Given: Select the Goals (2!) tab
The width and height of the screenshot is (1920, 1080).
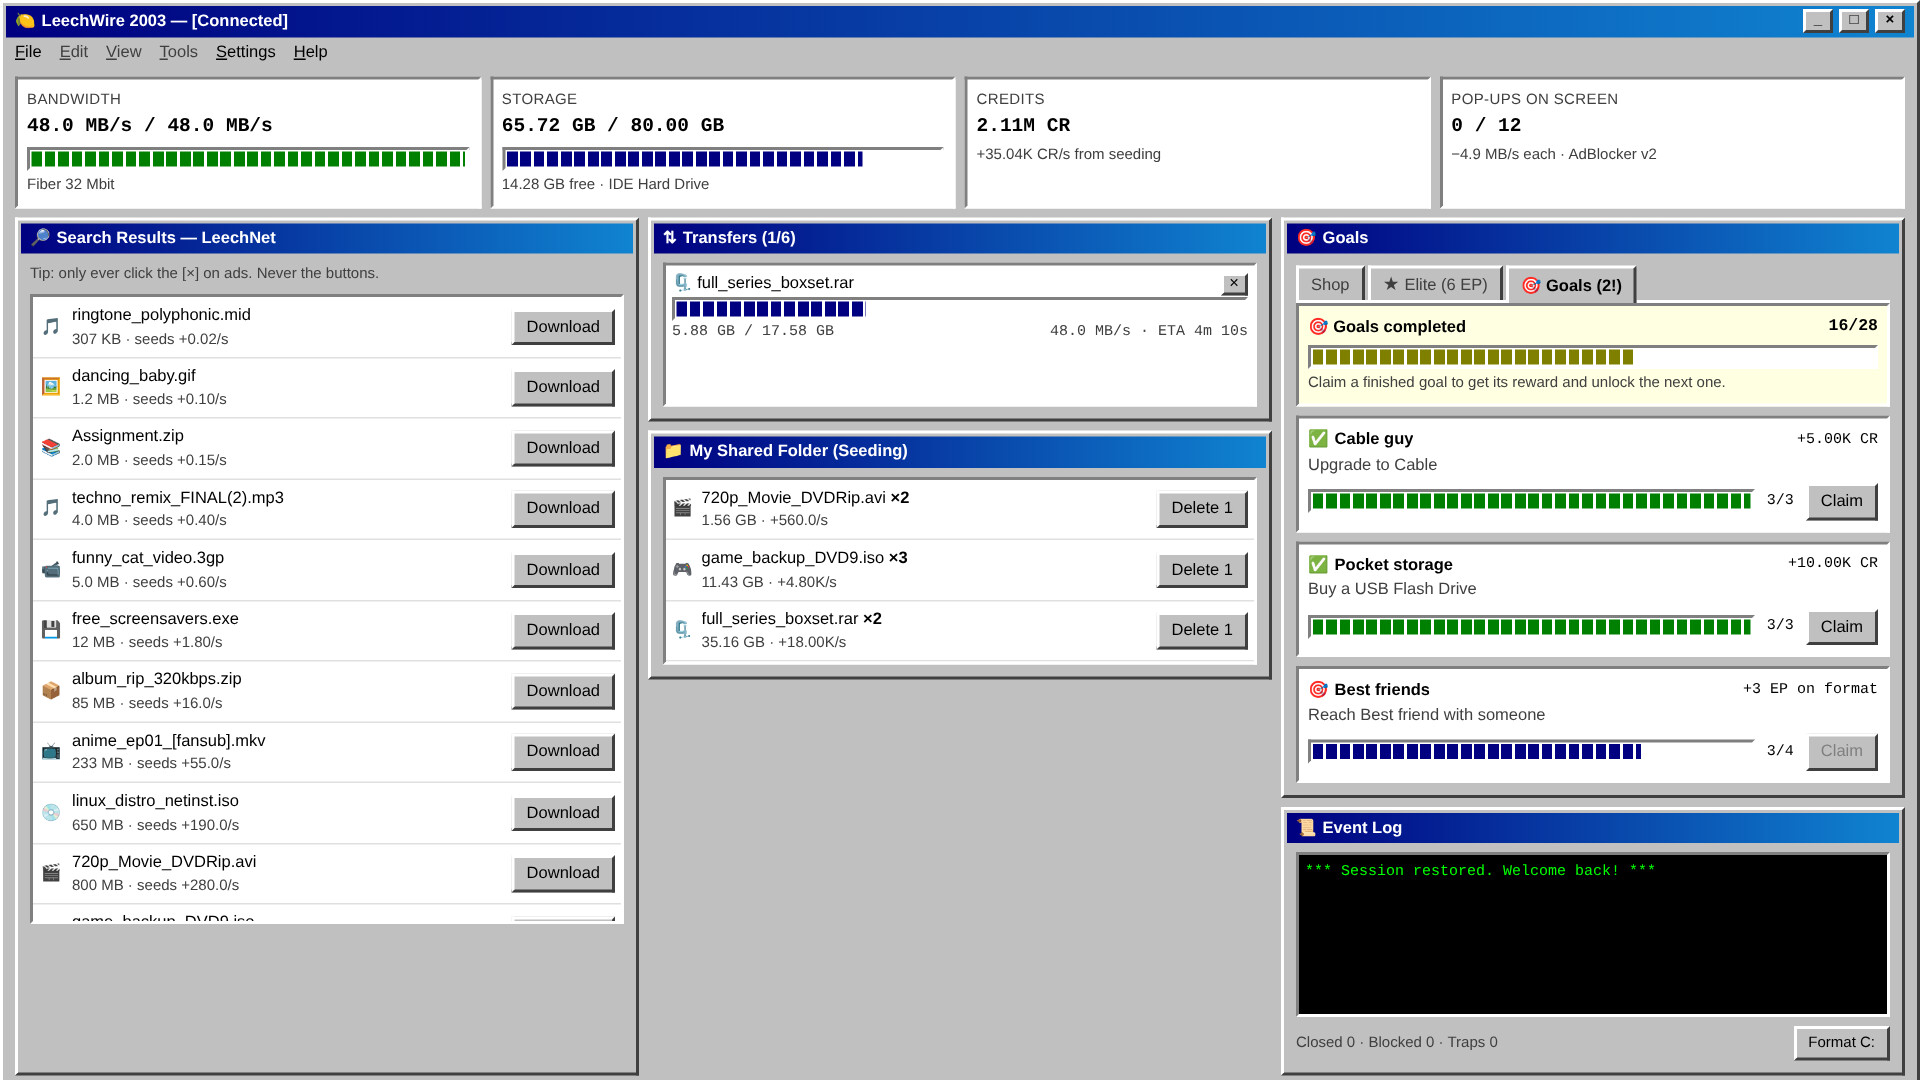Looking at the screenshot, I should [x=1571, y=286].
